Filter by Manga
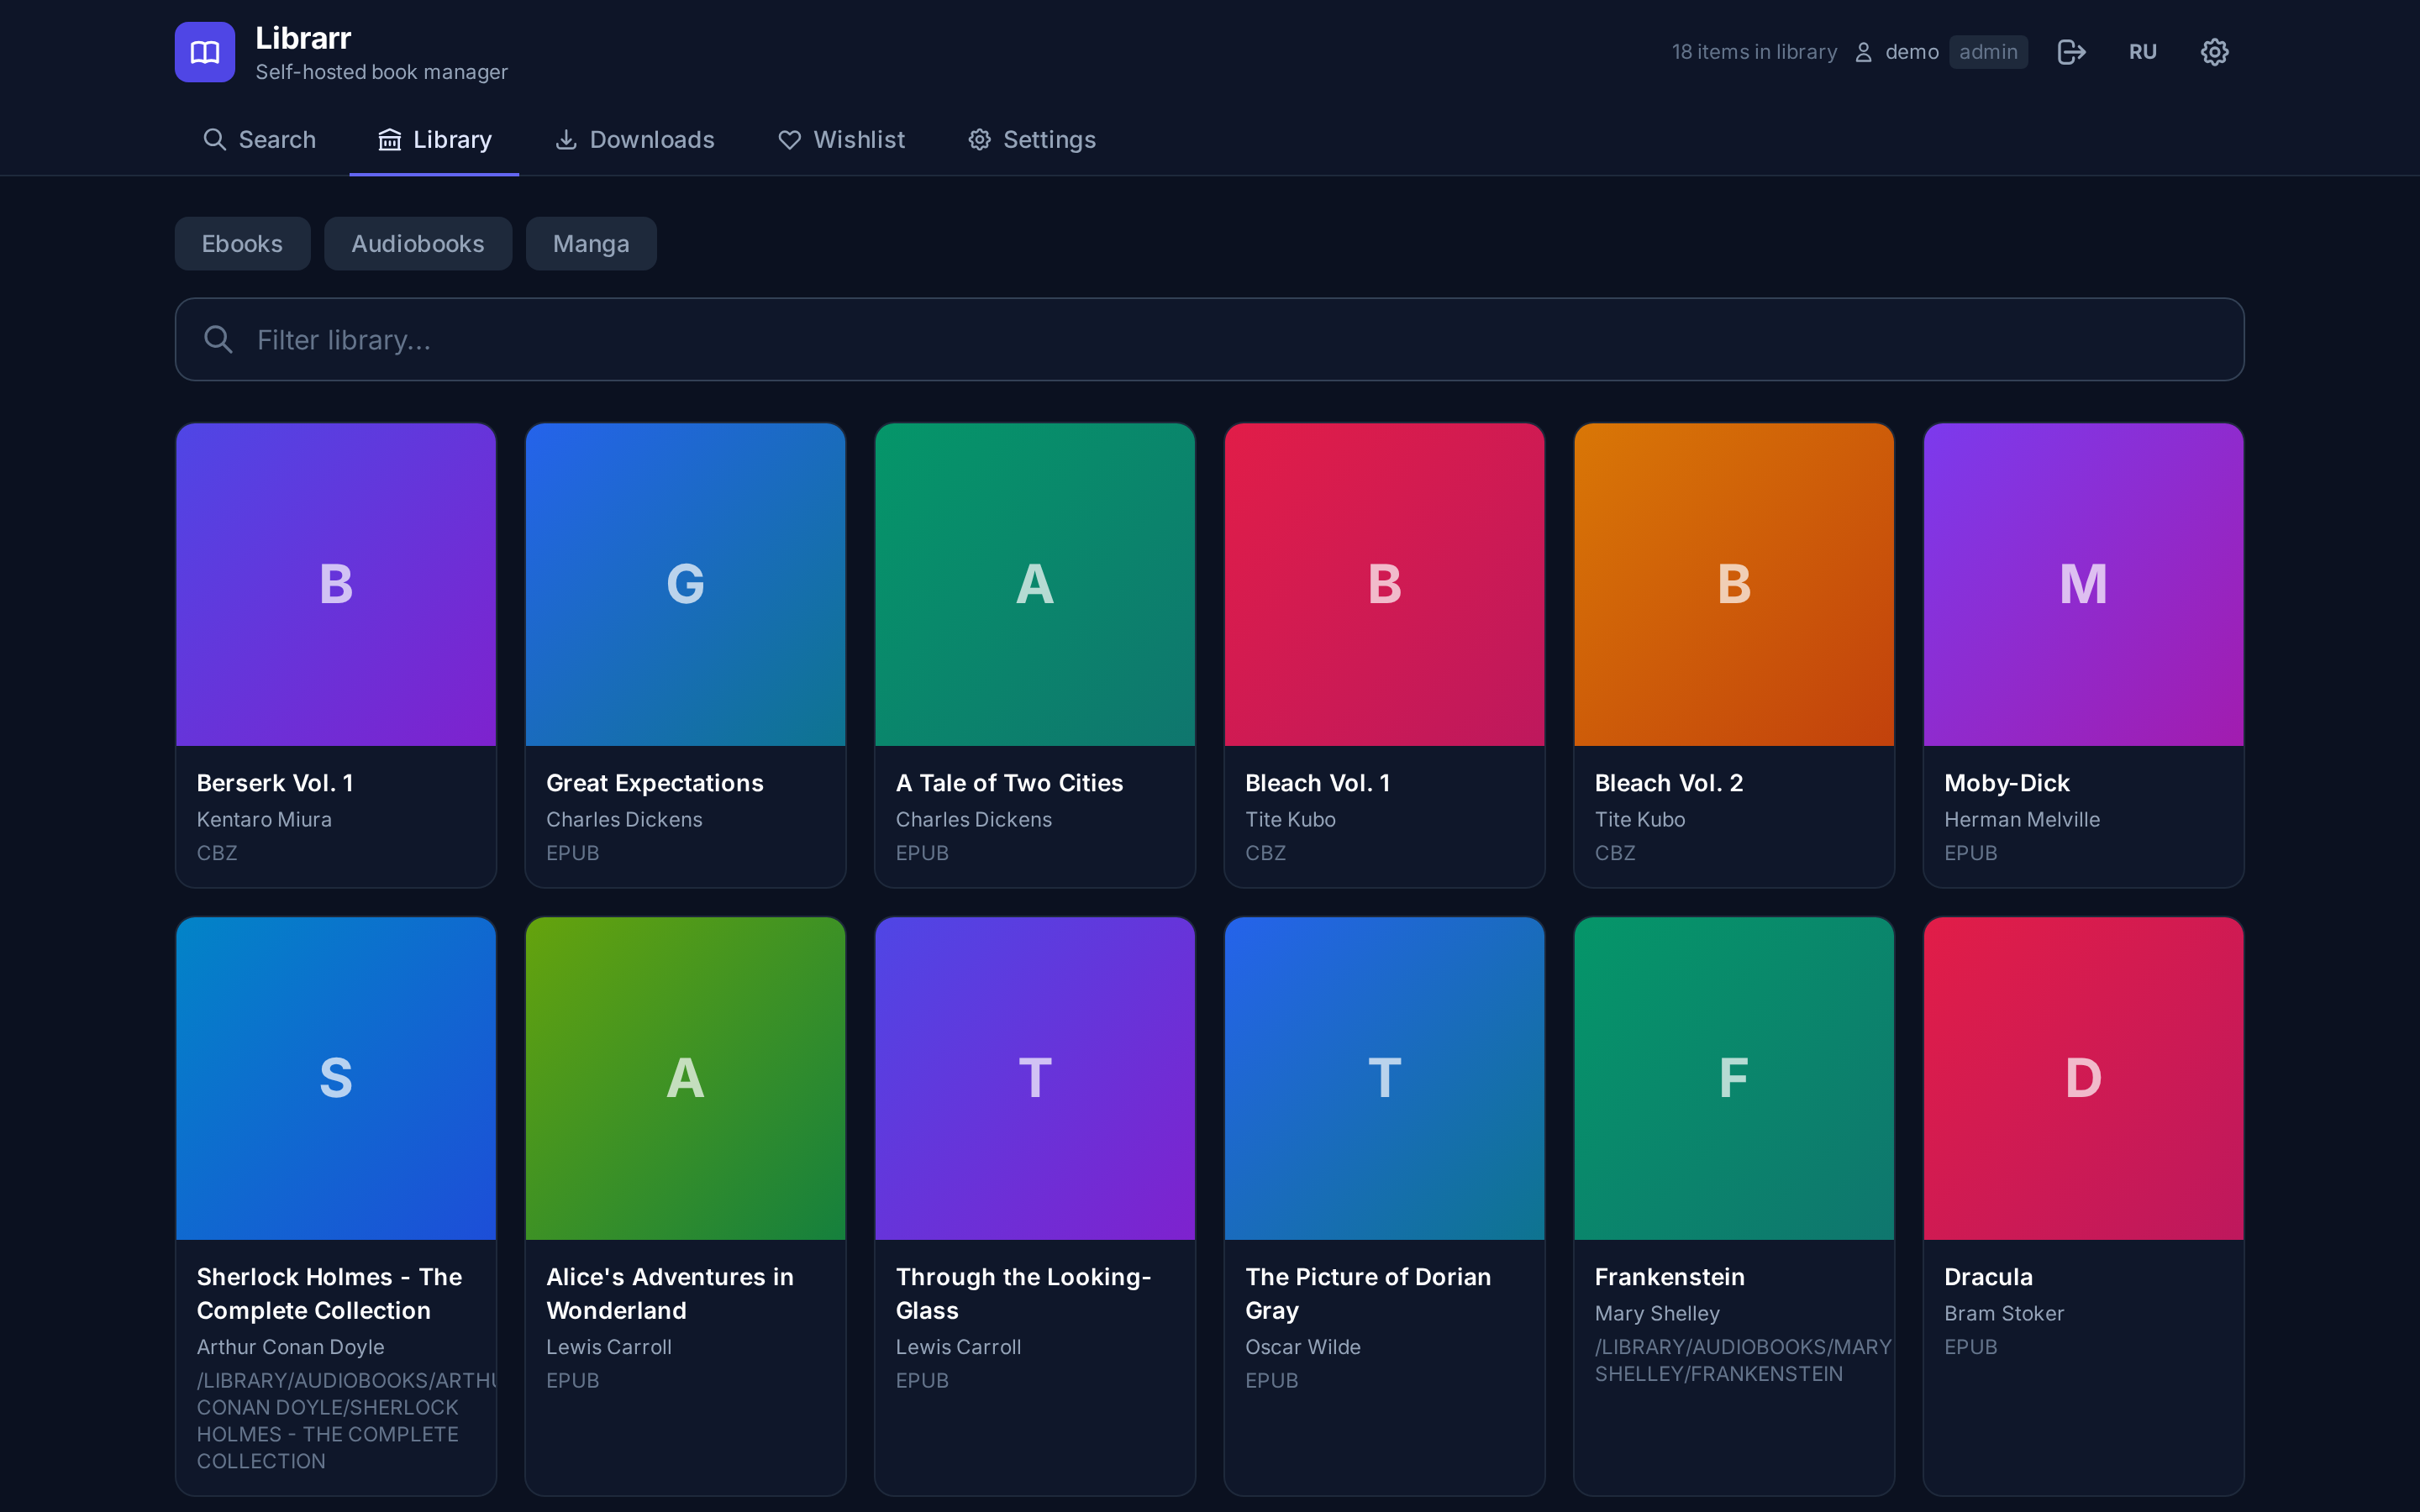 (591, 244)
